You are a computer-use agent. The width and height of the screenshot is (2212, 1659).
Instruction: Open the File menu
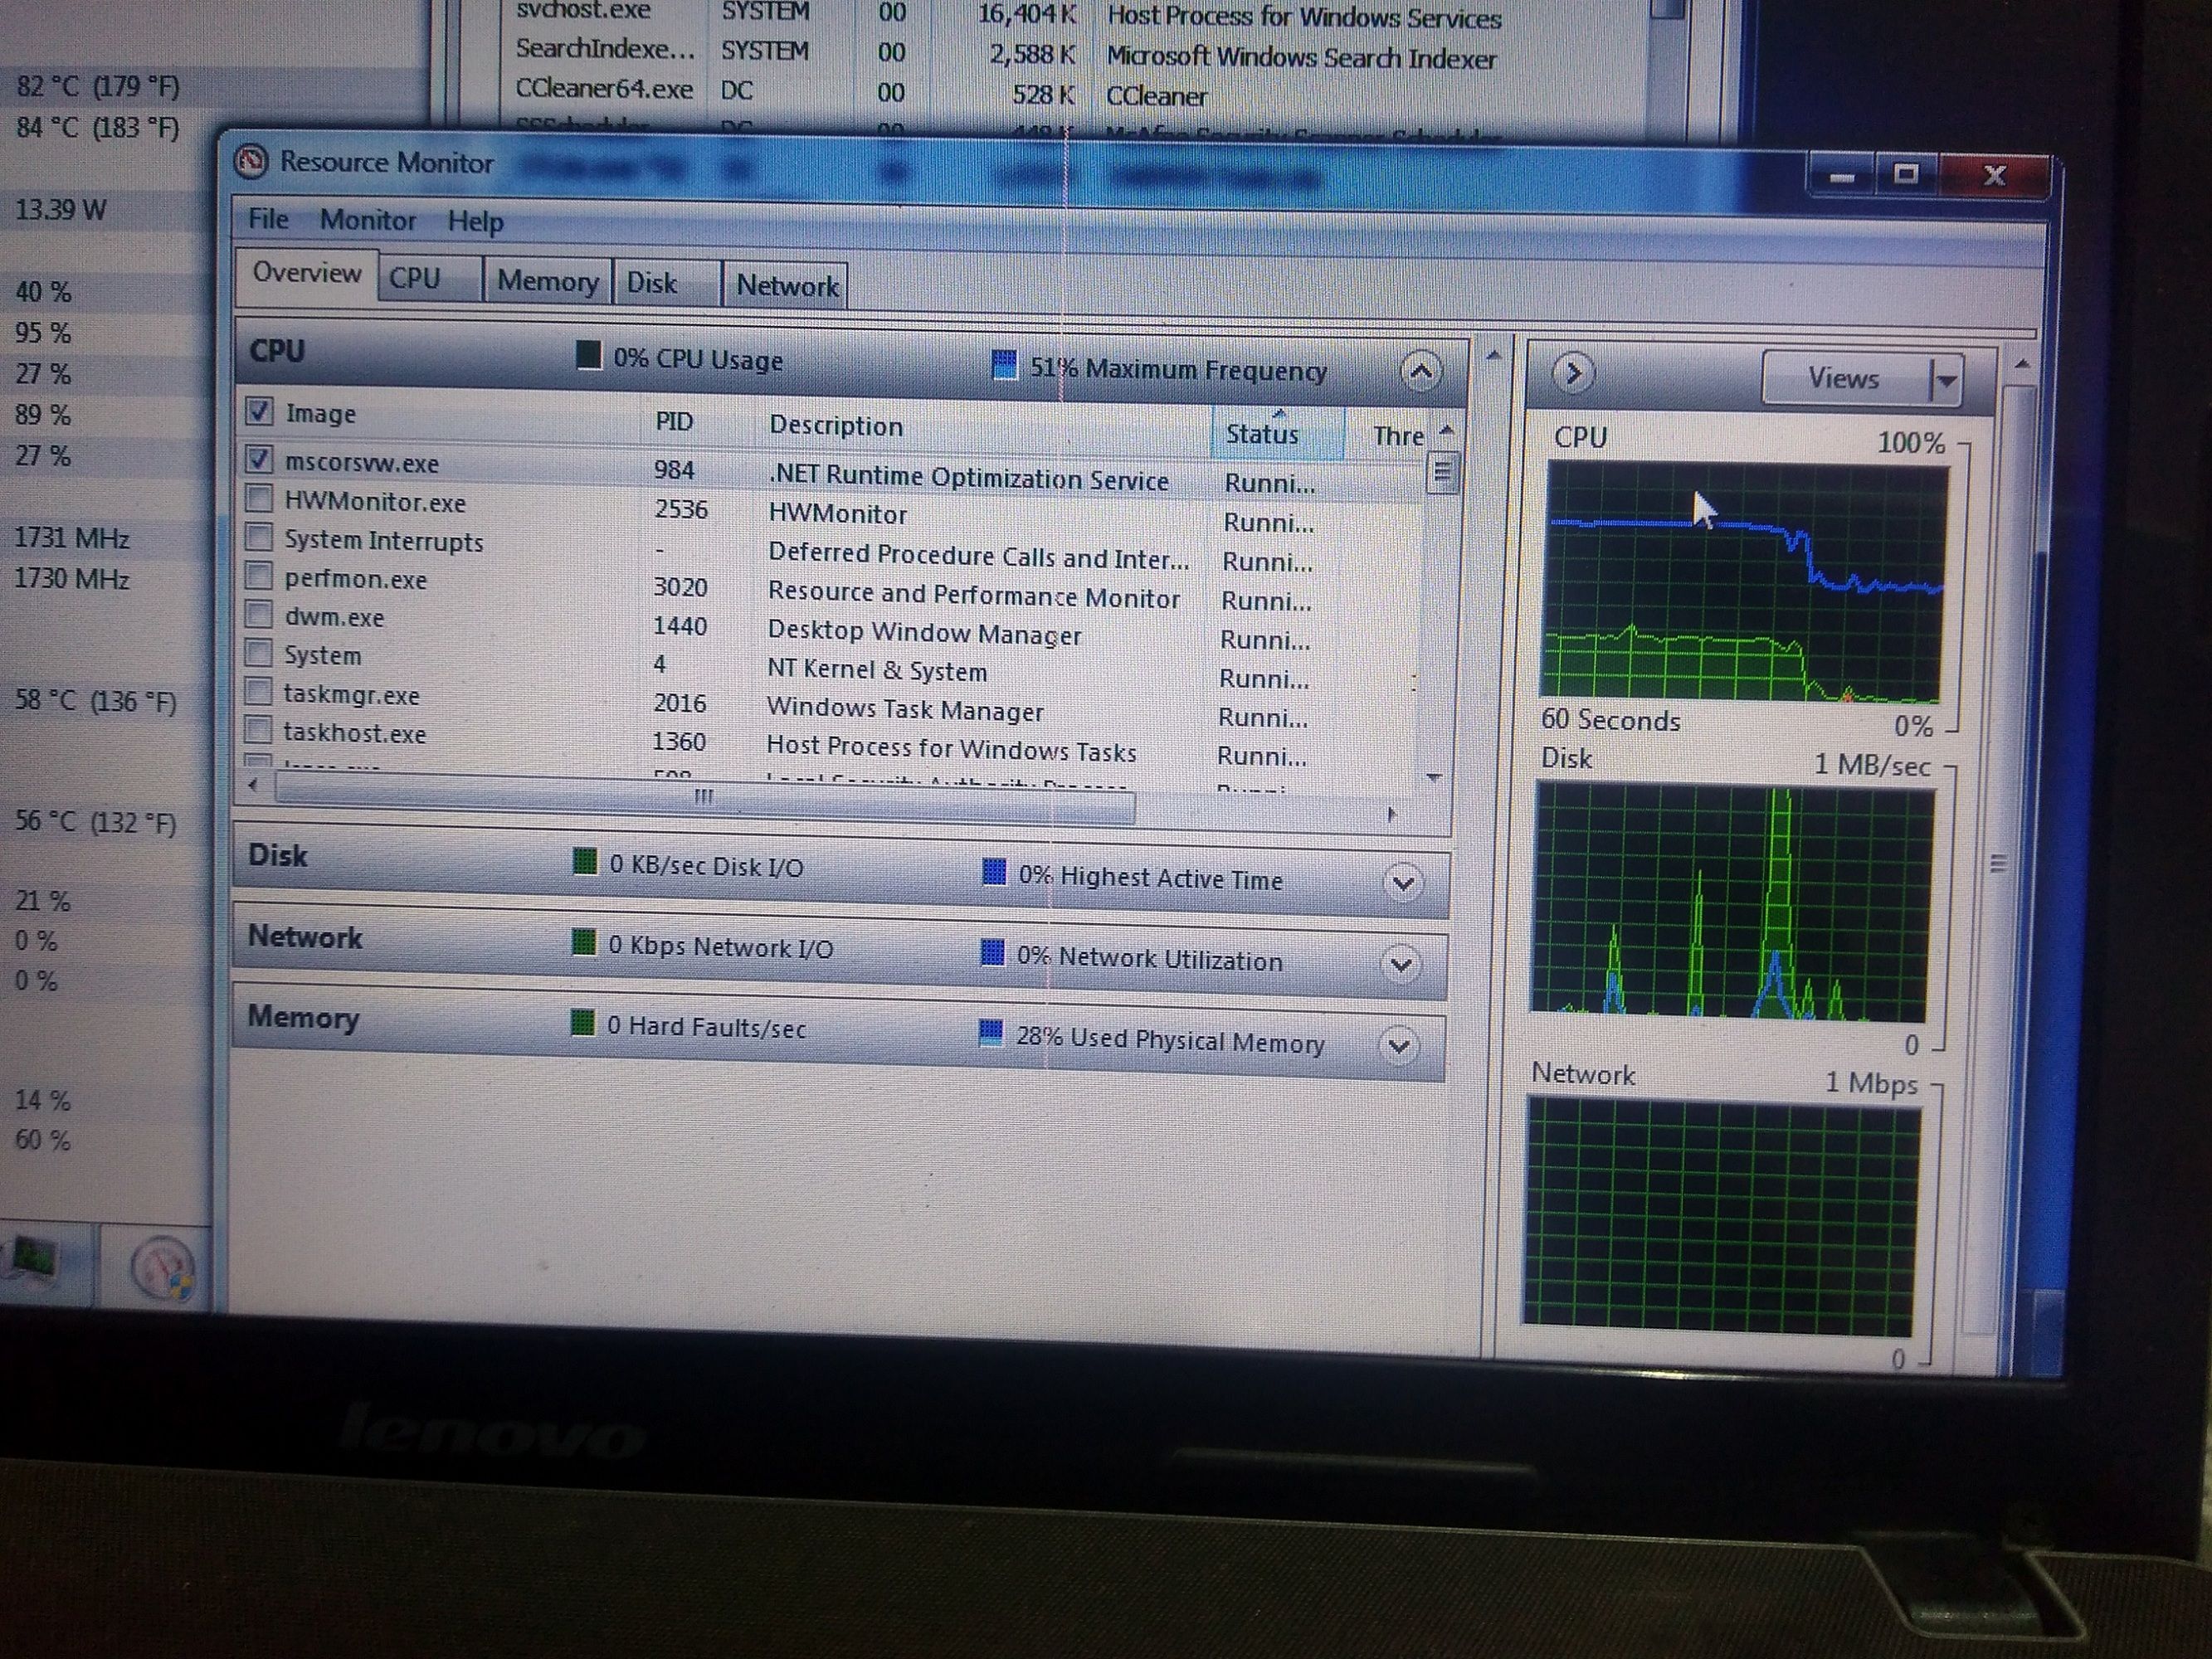pos(268,219)
